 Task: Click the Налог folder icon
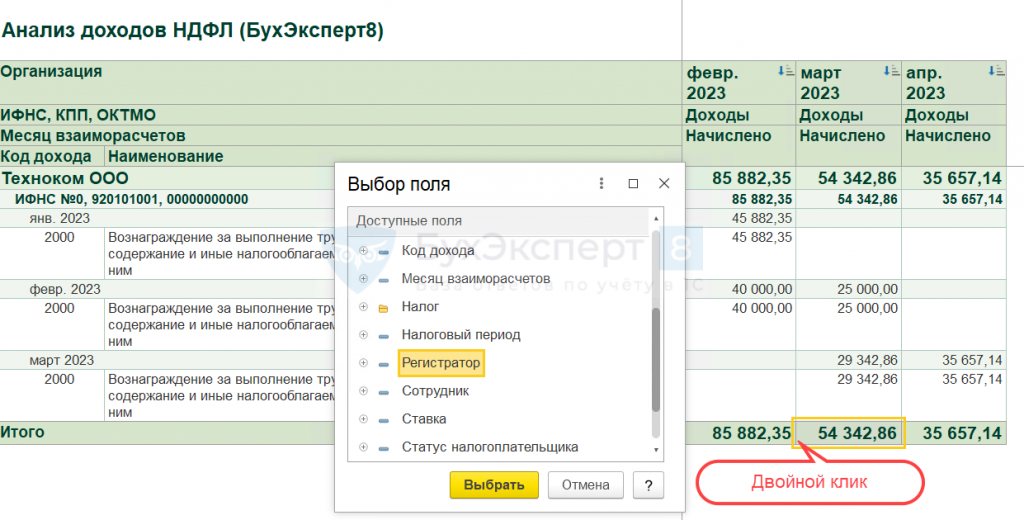[383, 308]
